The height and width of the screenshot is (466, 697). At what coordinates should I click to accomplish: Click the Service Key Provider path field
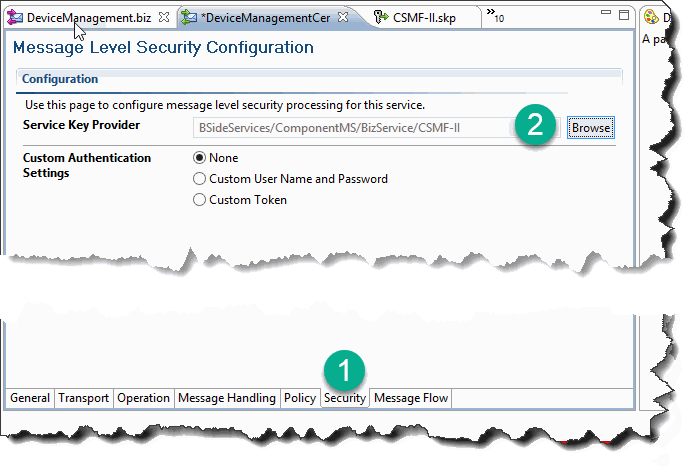[x=376, y=128]
